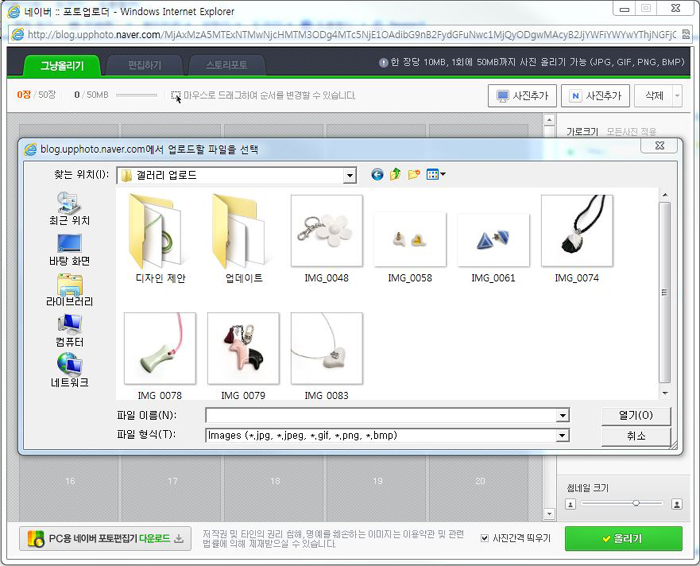Toggle the 사진간격 띄우기 checkbox
The height and width of the screenshot is (566, 700).
484,538
